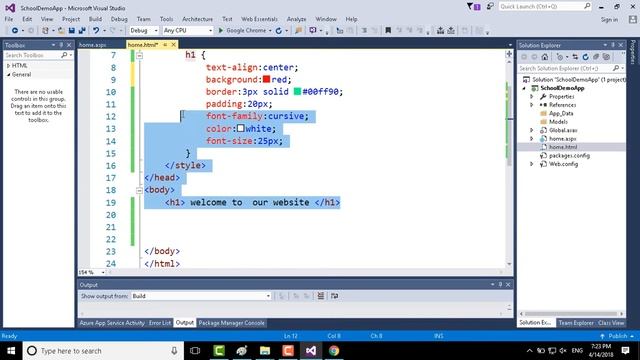Switch to the home.aspx editor tab
Image resolution: width=640 pixels, height=360 pixels.
click(93, 45)
